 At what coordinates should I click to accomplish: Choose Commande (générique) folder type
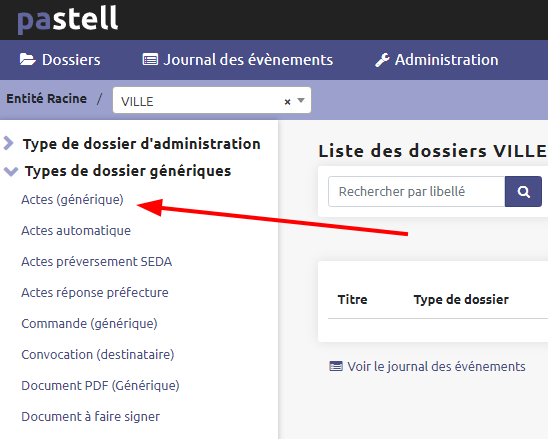click(x=89, y=324)
